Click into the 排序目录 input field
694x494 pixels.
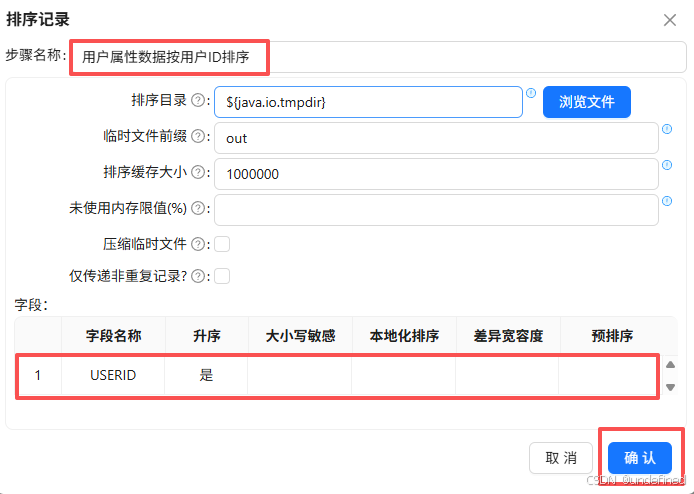tap(368, 102)
